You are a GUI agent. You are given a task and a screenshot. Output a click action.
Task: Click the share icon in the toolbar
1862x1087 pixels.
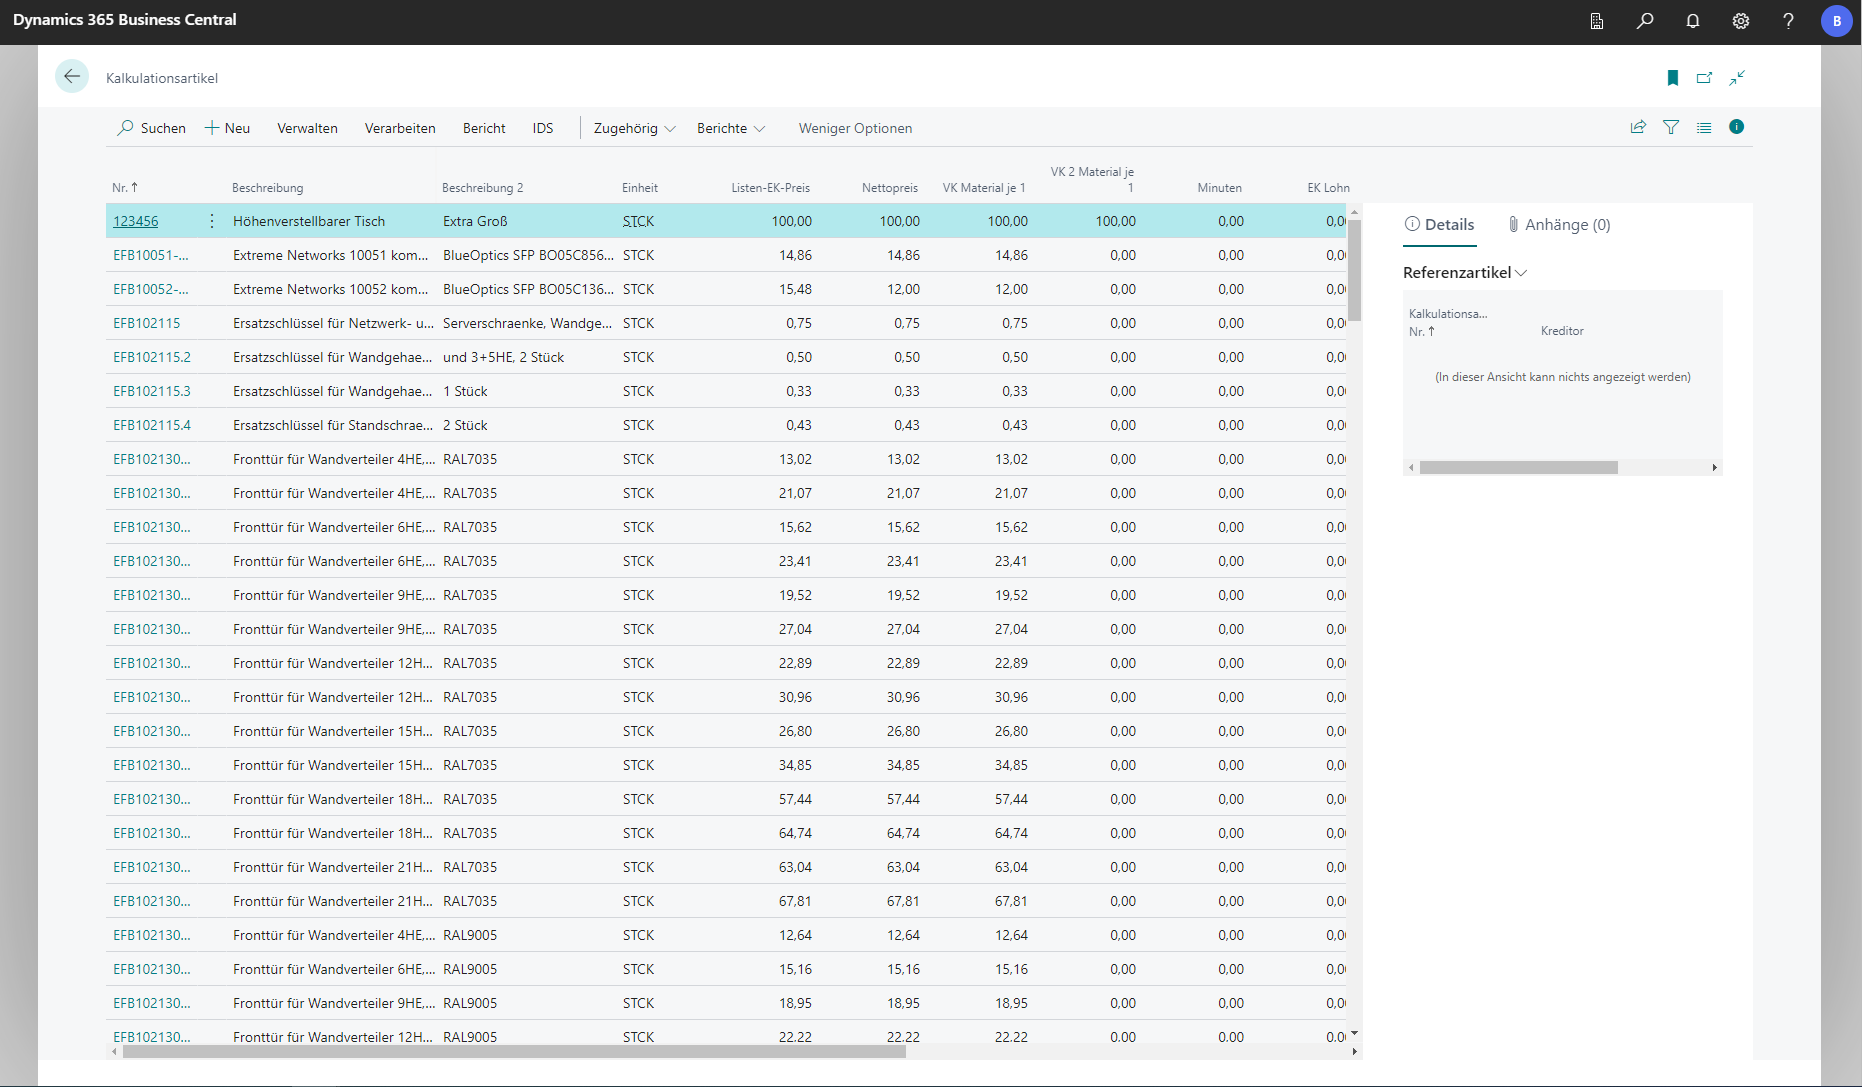pyautogui.click(x=1638, y=127)
